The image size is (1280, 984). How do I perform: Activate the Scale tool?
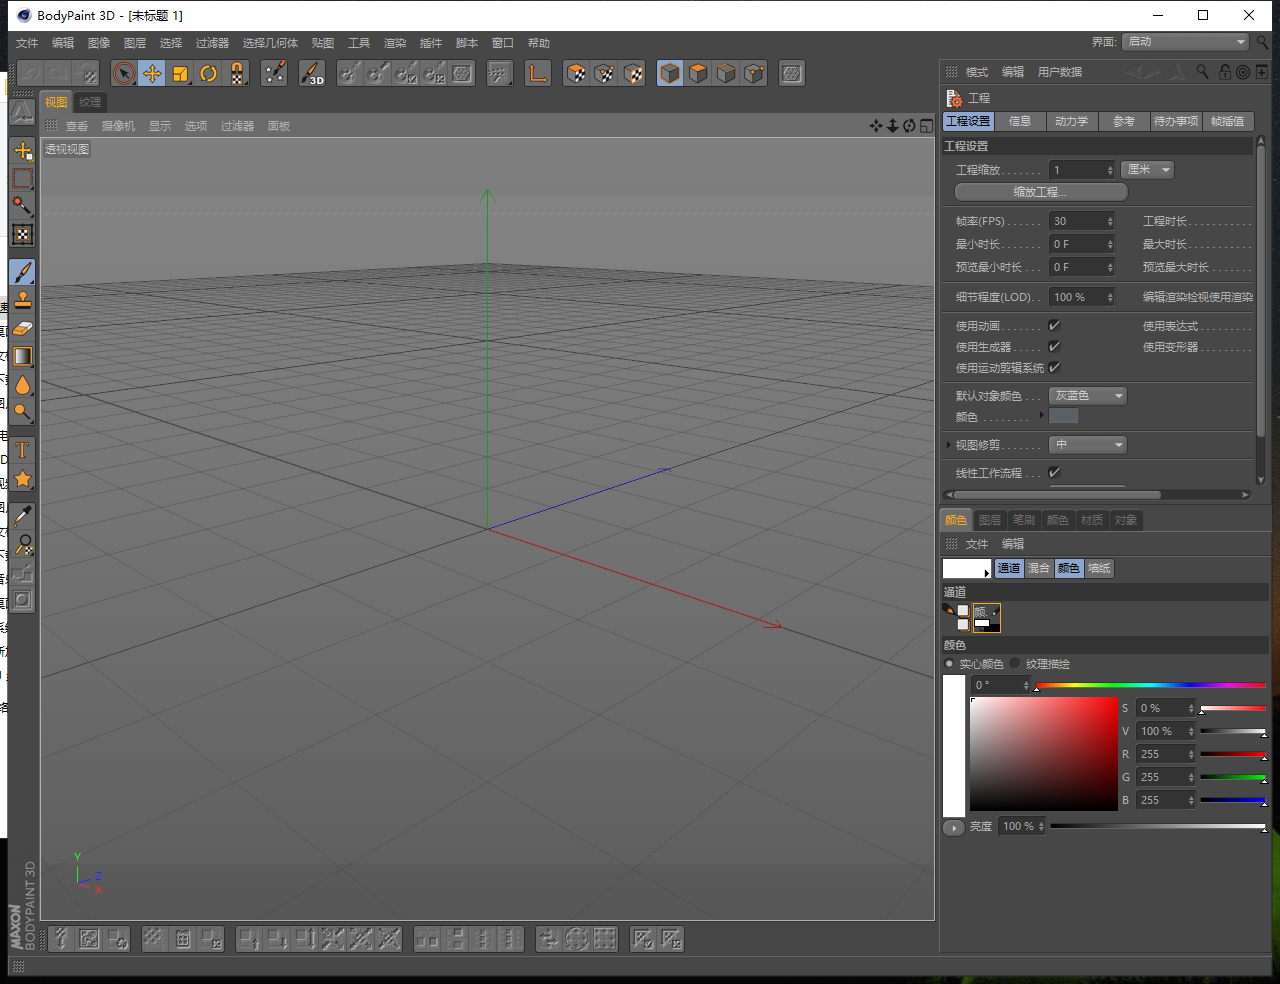click(180, 73)
